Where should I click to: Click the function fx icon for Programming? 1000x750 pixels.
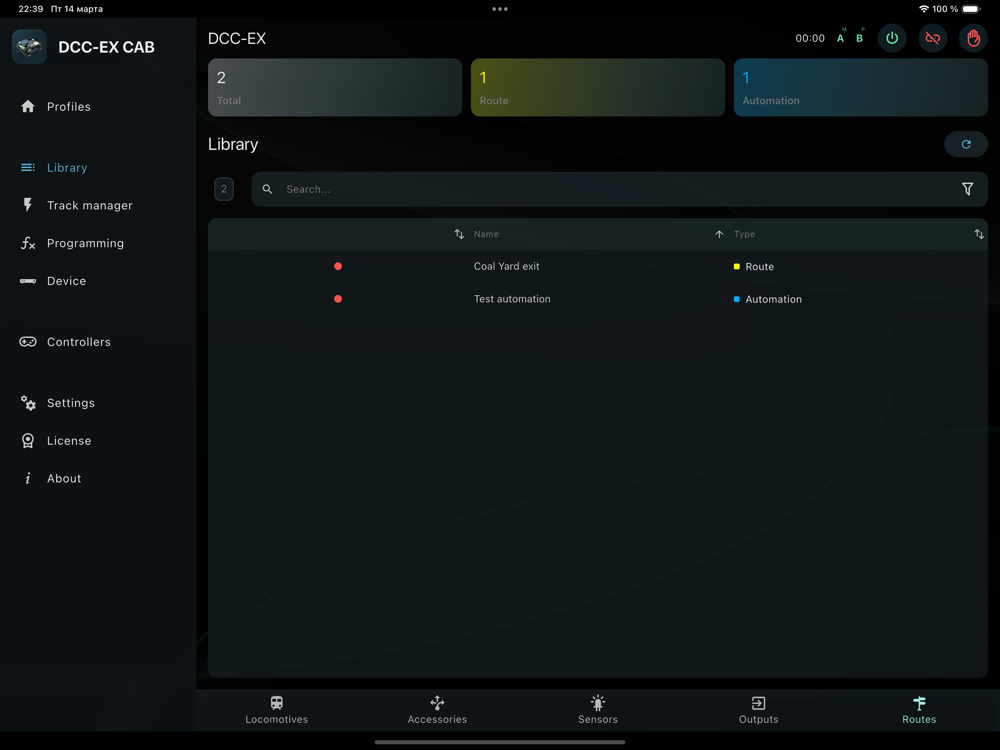point(27,243)
